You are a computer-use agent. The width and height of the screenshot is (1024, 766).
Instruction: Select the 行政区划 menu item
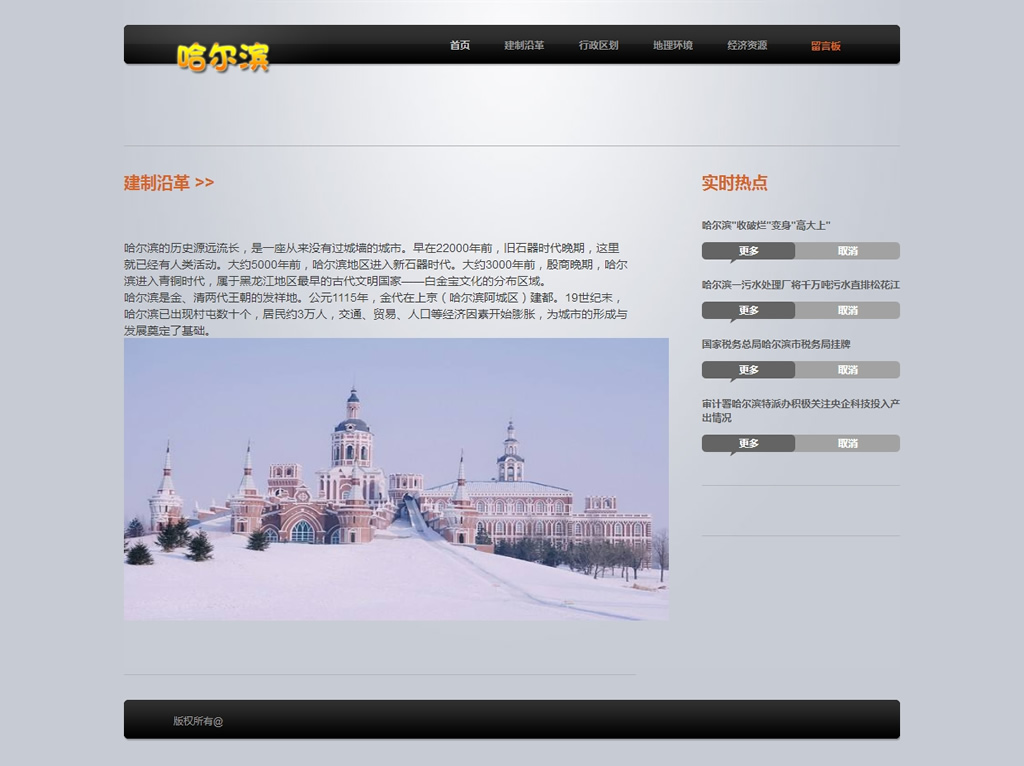coord(598,46)
